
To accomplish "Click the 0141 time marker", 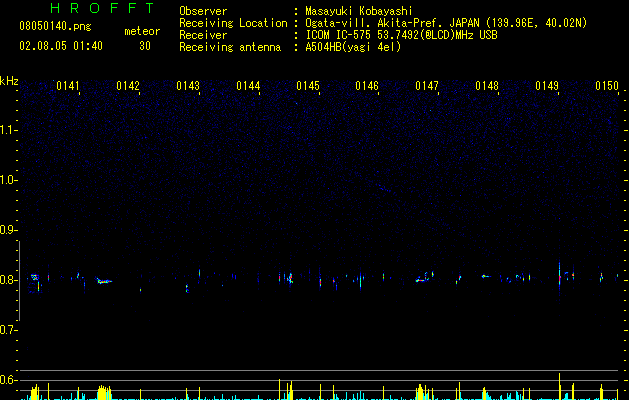I will pyautogui.click(x=68, y=86).
